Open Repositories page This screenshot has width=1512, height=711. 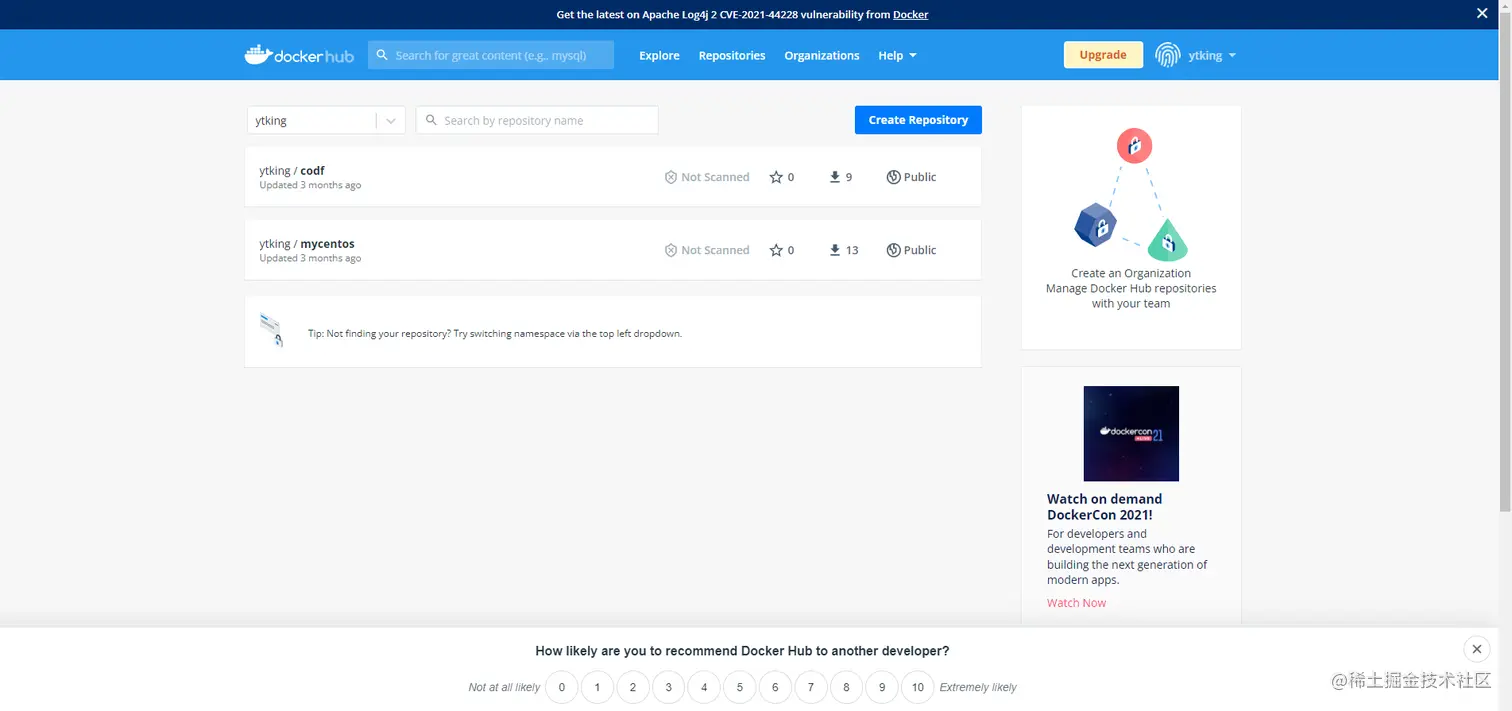click(x=732, y=55)
